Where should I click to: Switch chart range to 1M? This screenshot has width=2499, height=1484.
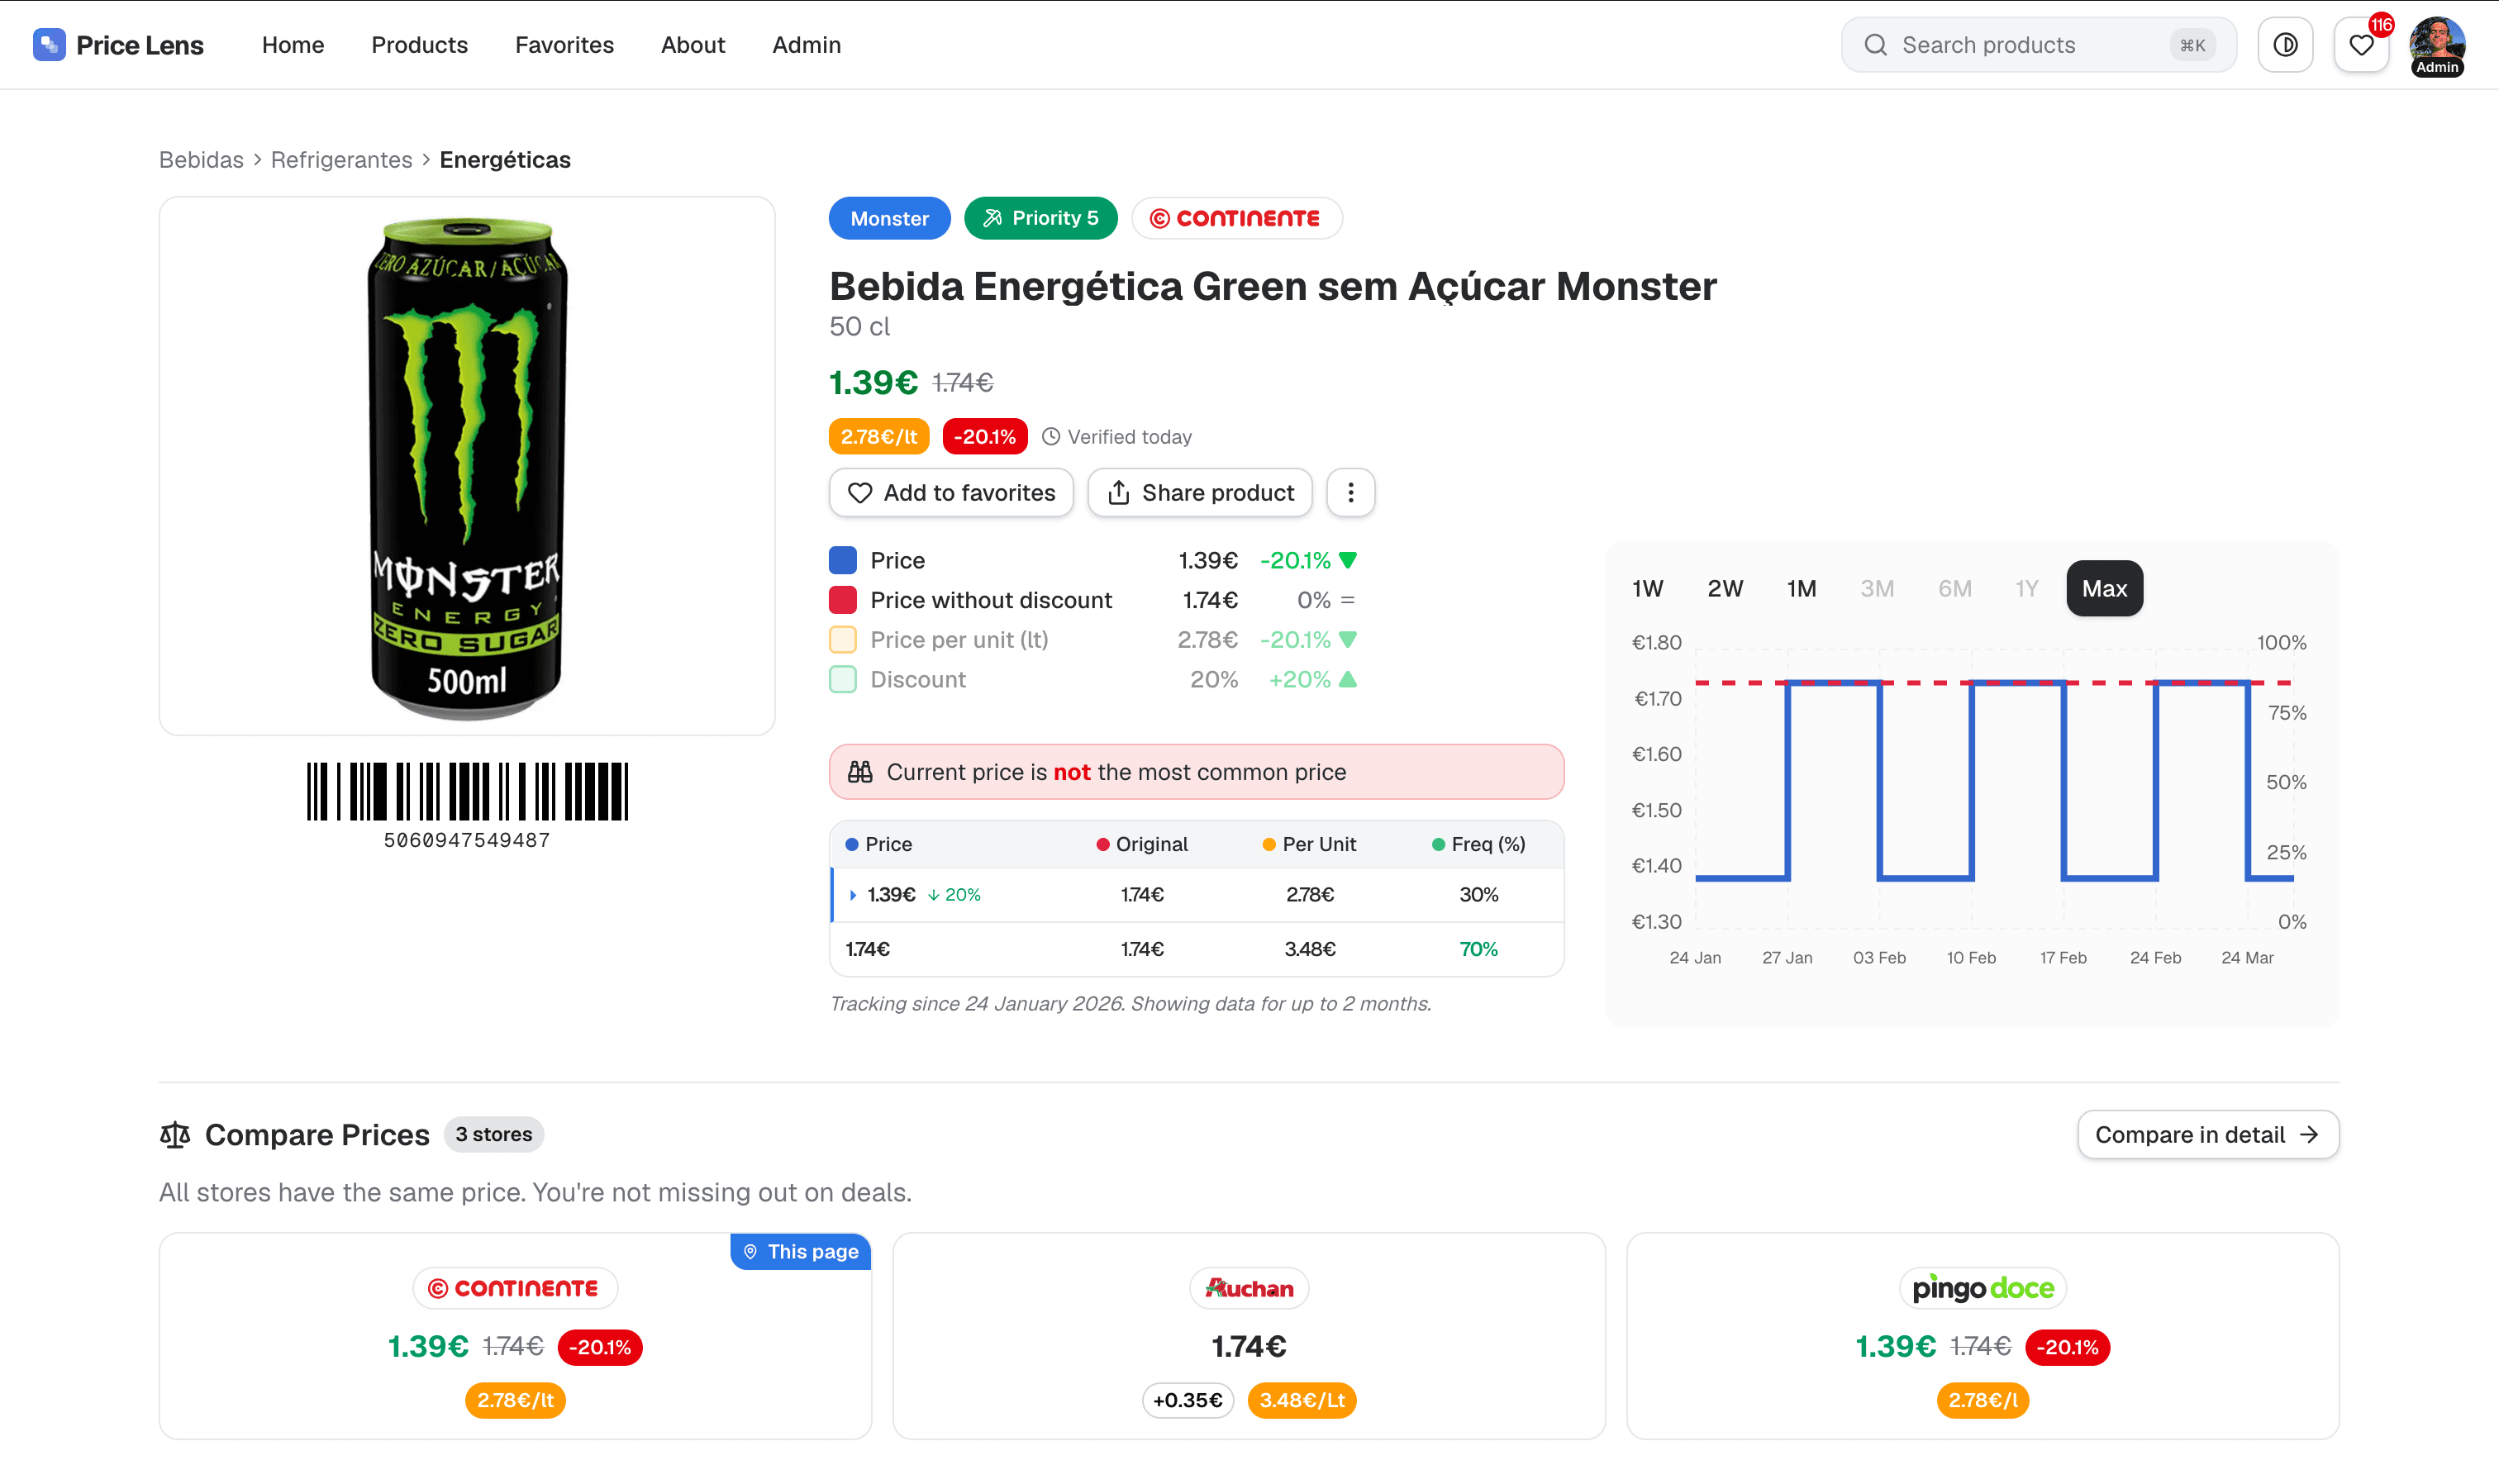click(x=1801, y=588)
